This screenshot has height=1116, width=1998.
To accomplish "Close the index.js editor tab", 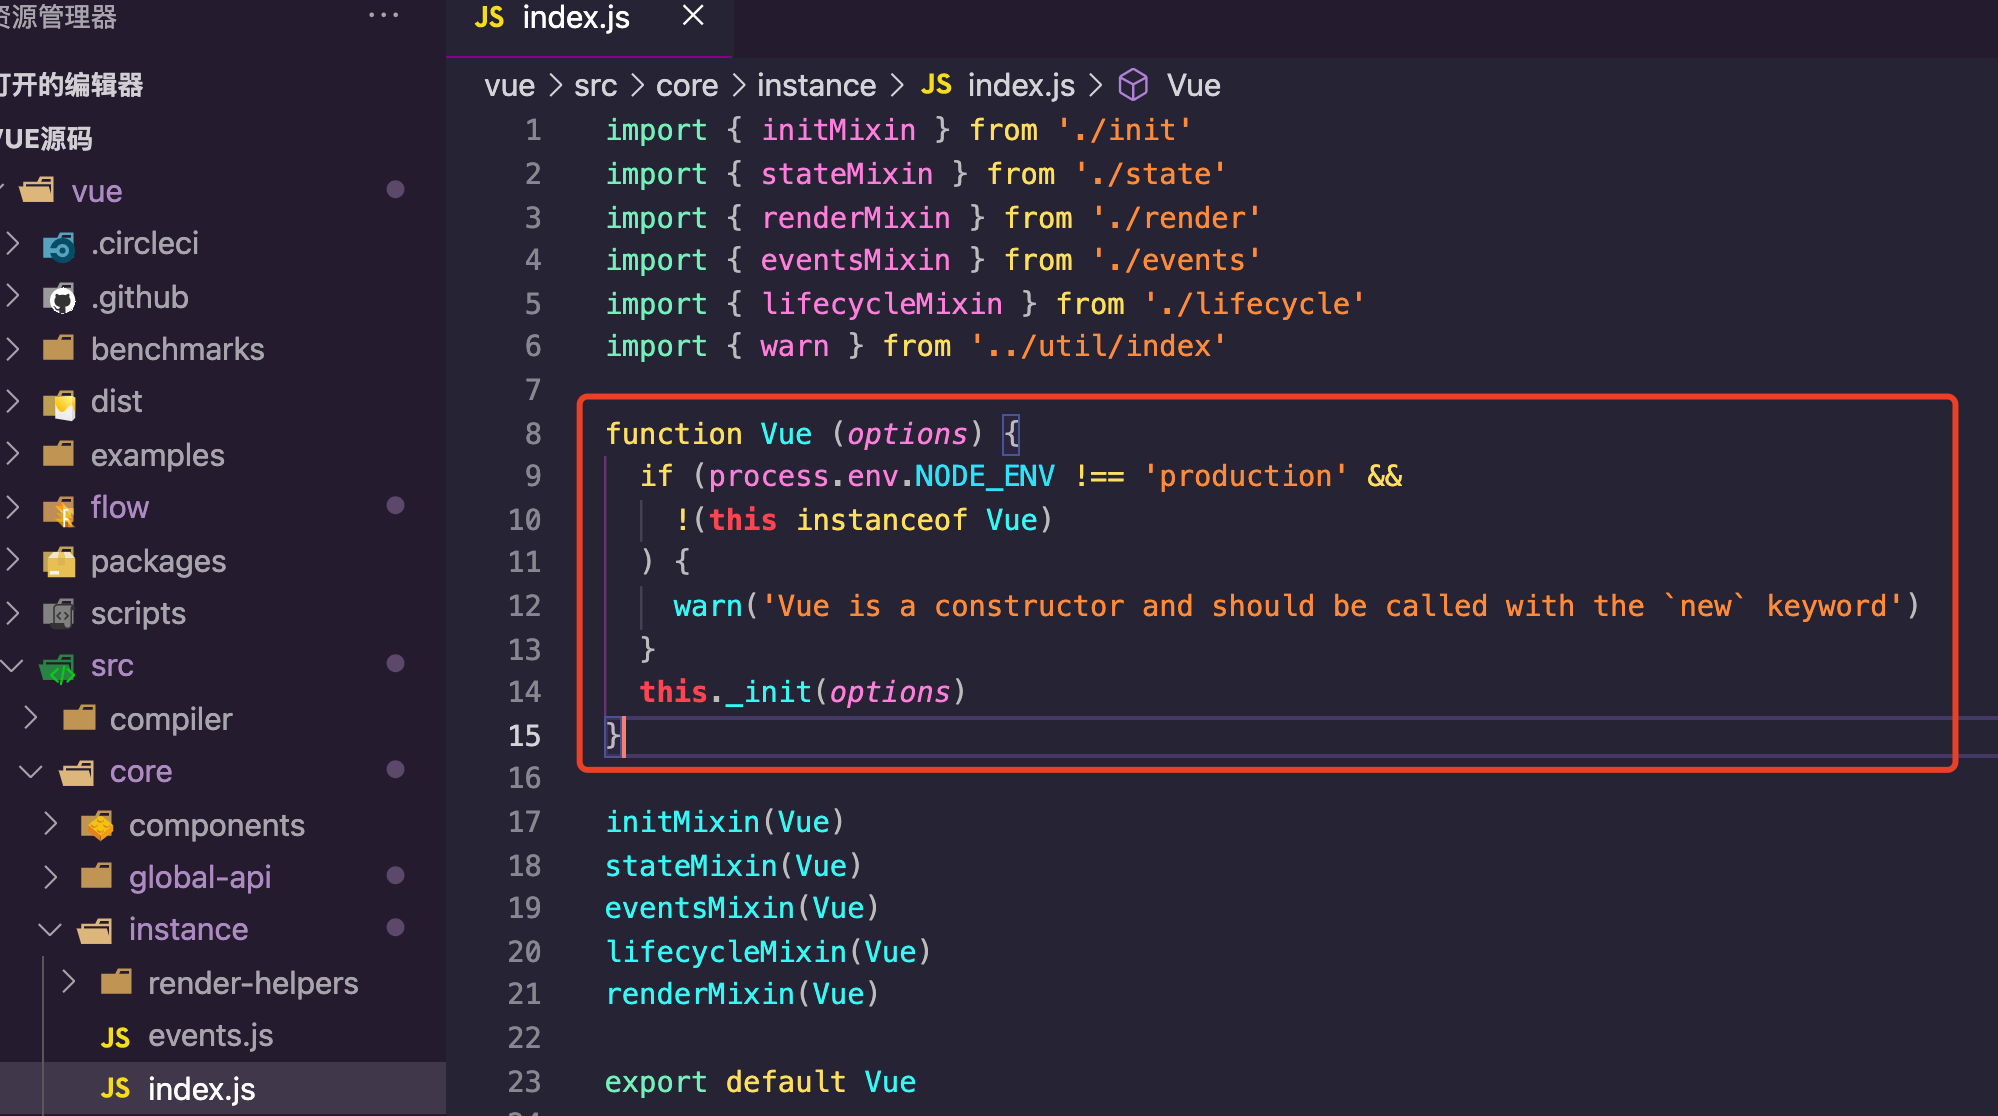I will click(692, 16).
